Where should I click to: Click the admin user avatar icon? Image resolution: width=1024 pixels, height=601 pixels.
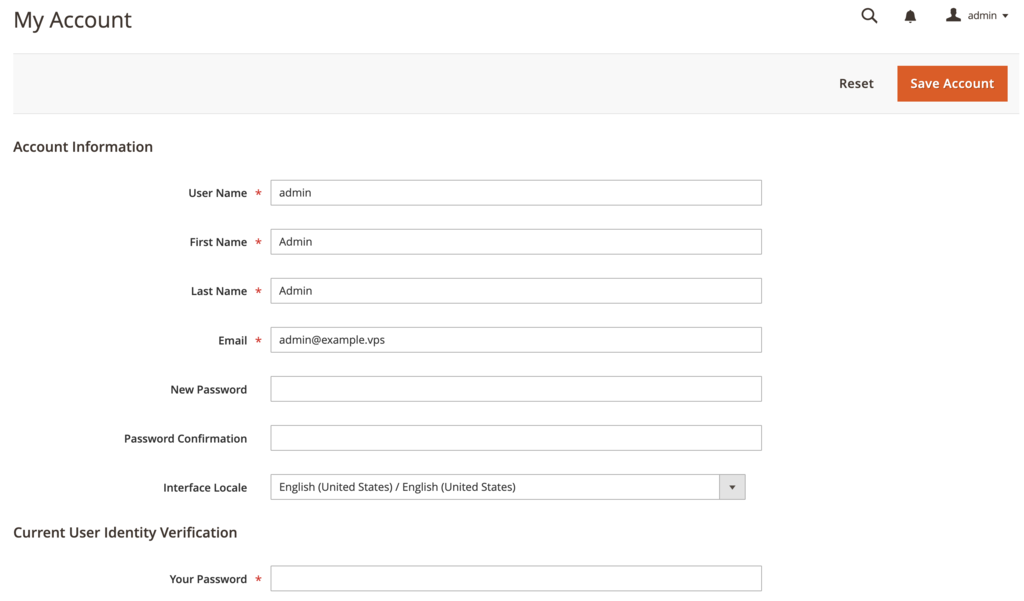coord(953,14)
